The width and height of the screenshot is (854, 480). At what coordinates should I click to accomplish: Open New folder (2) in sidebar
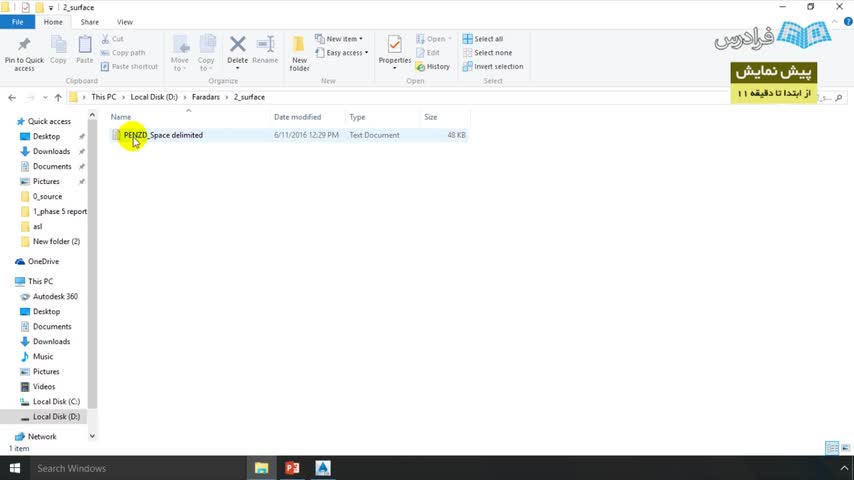[56, 241]
